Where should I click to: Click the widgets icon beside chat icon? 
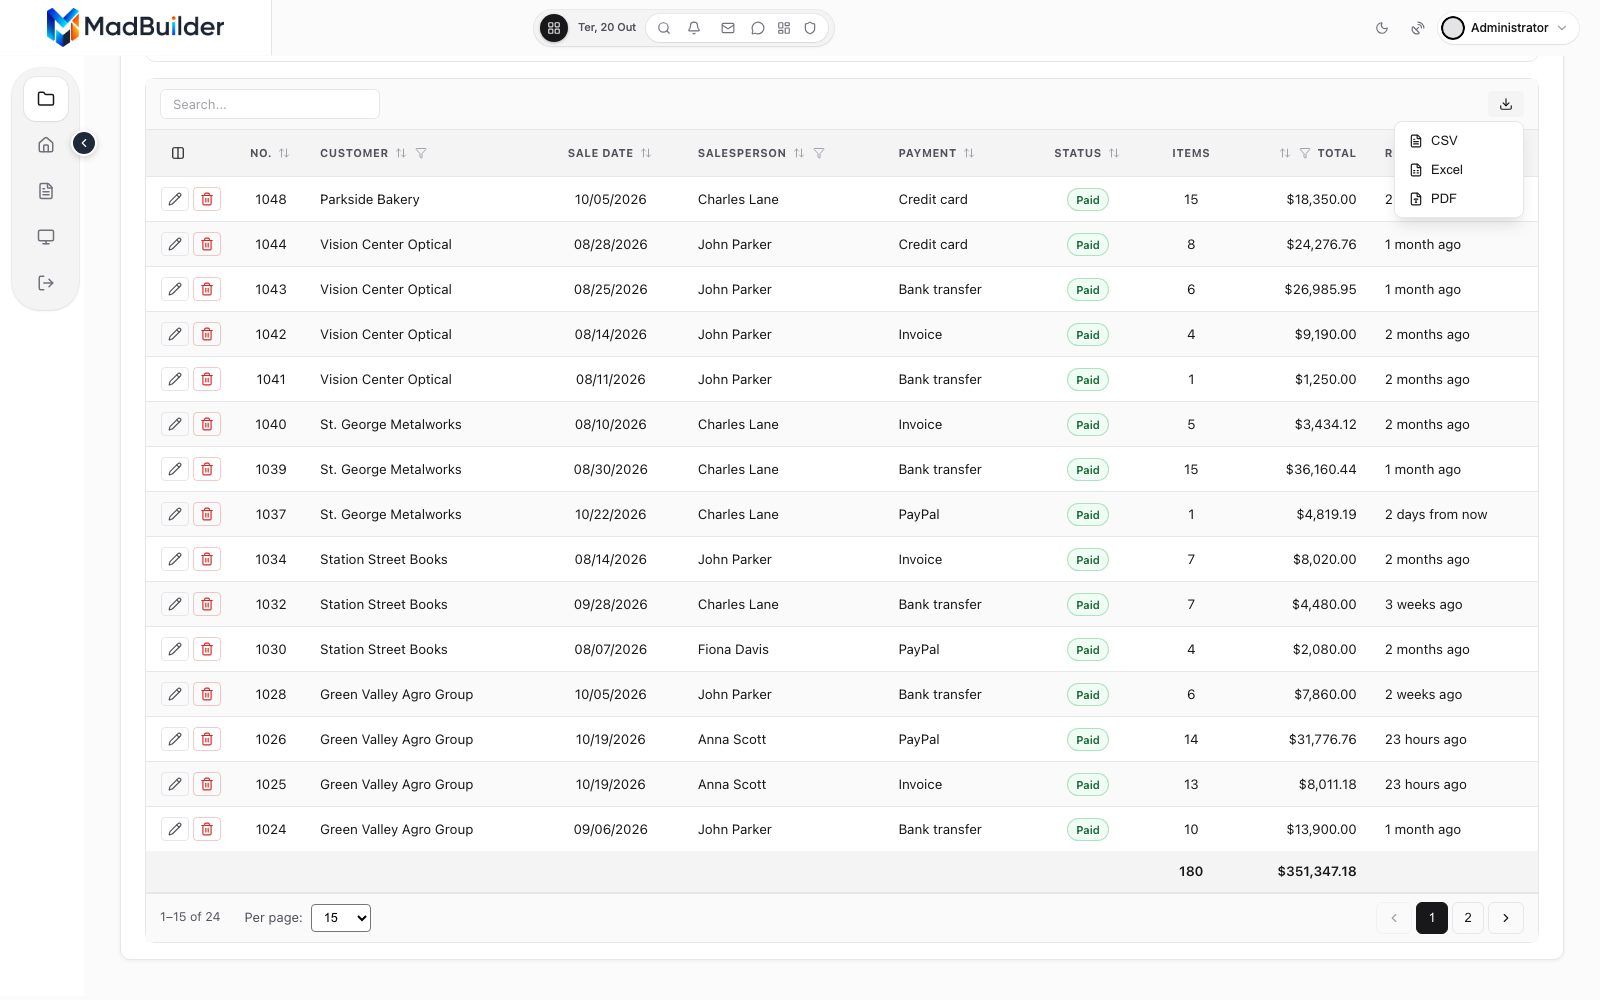pyautogui.click(x=784, y=28)
